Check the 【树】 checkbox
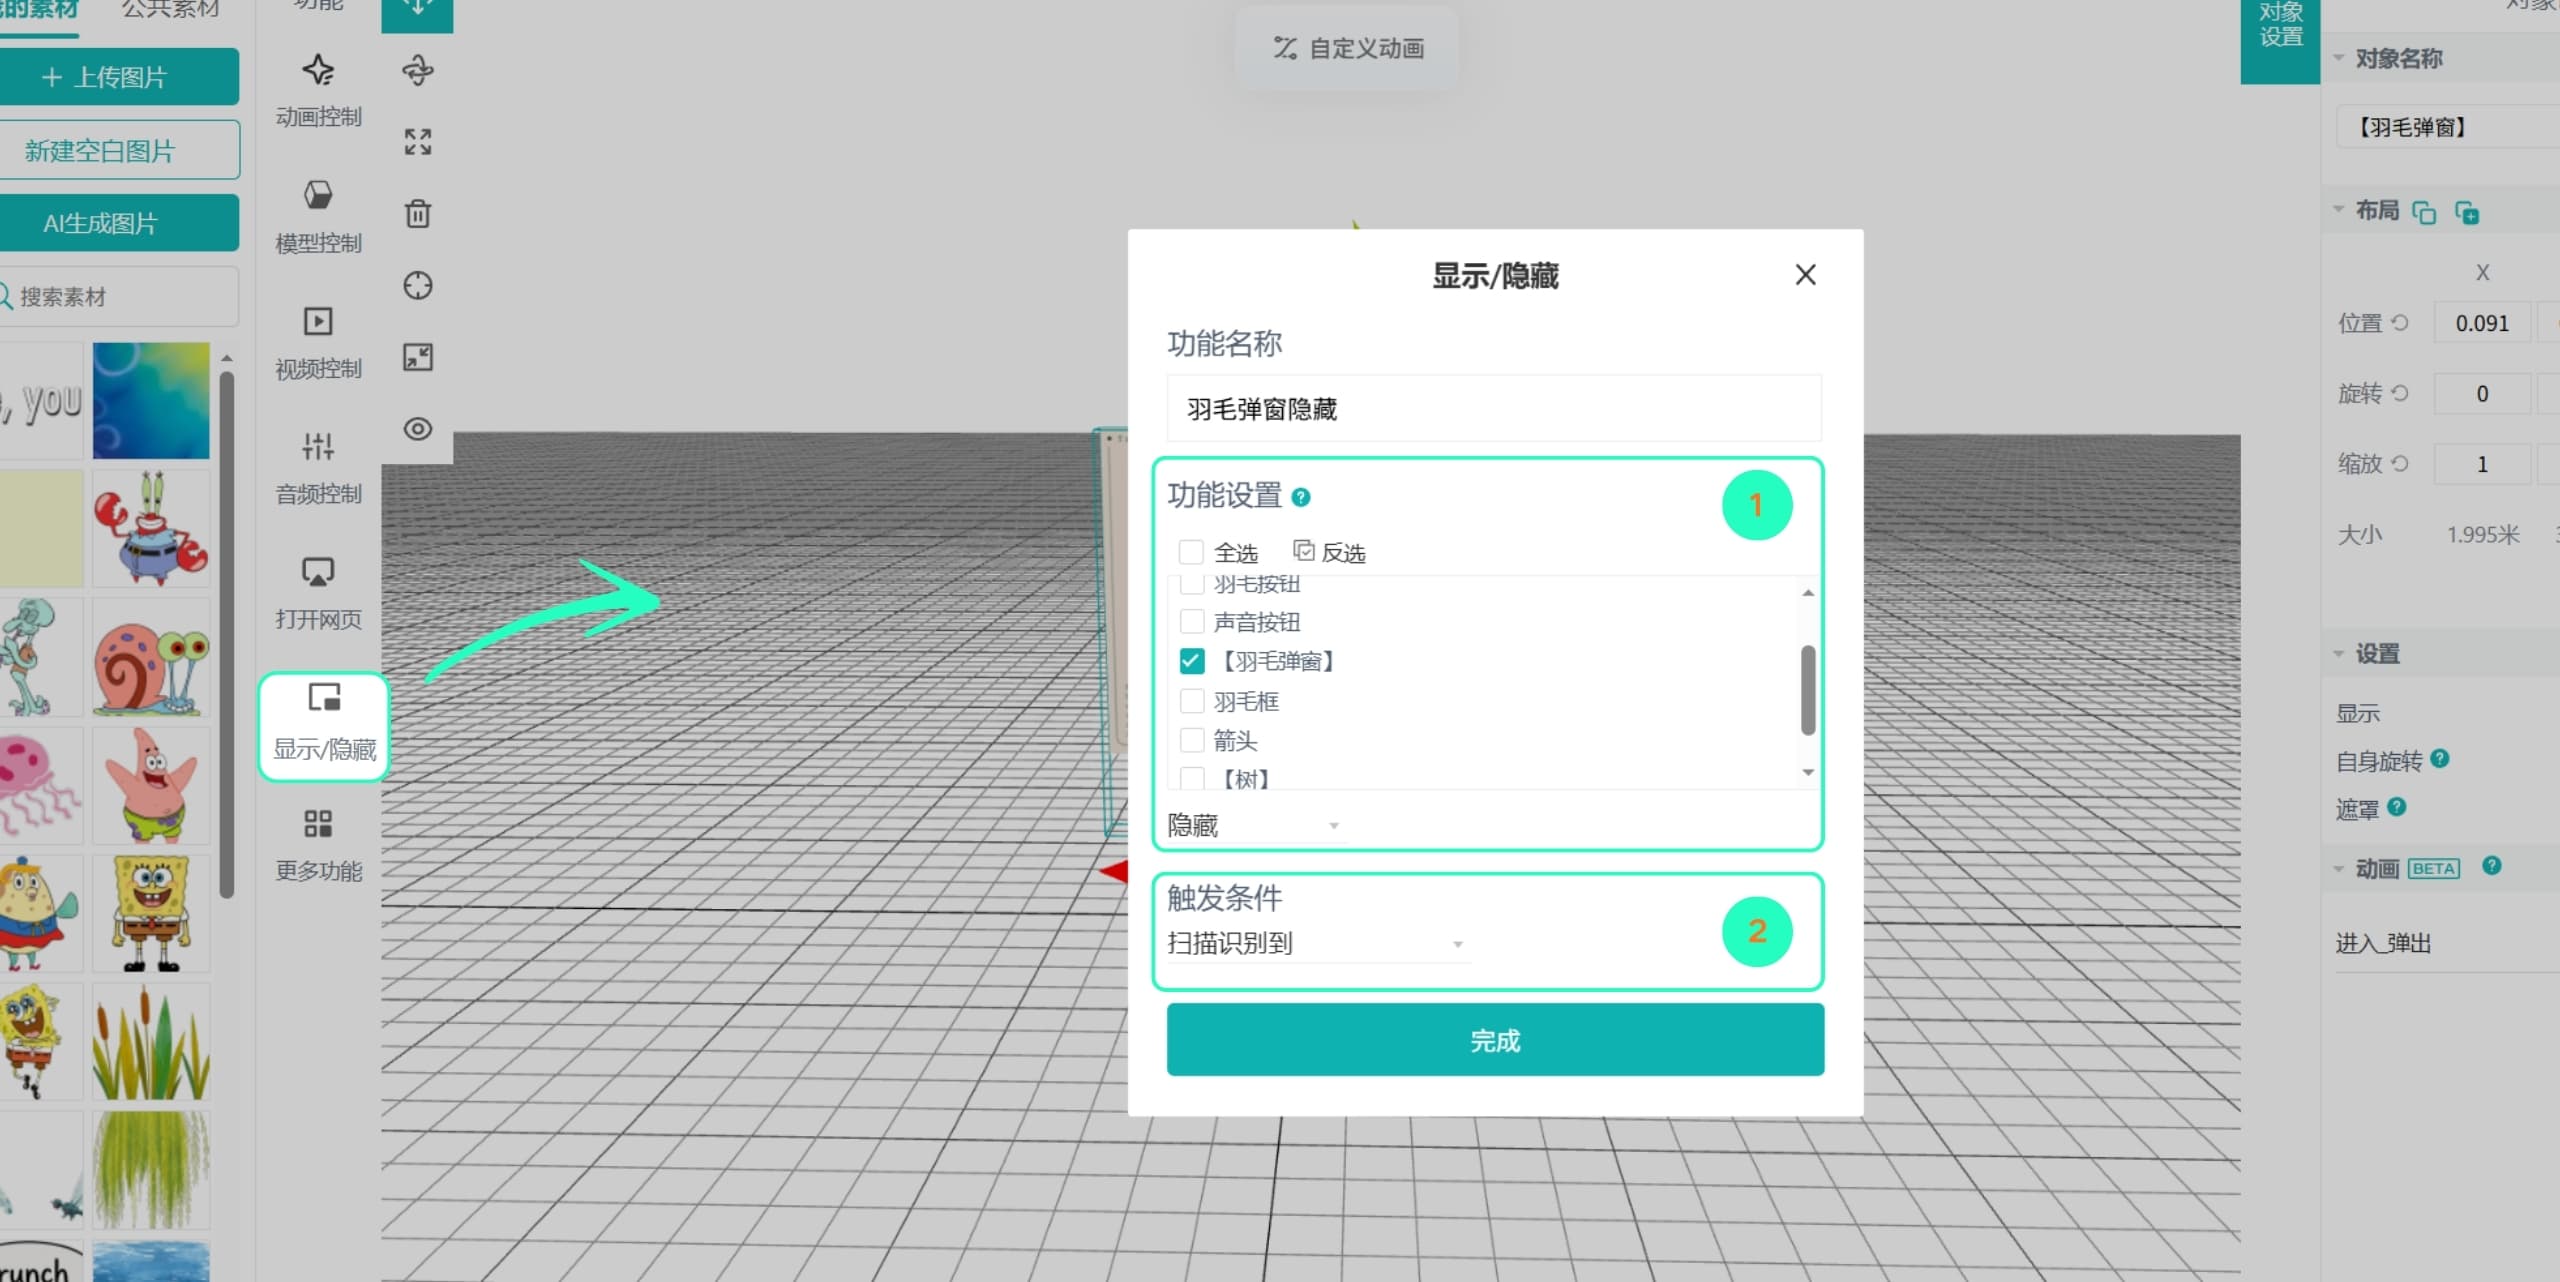This screenshot has width=2560, height=1282. [x=1191, y=778]
